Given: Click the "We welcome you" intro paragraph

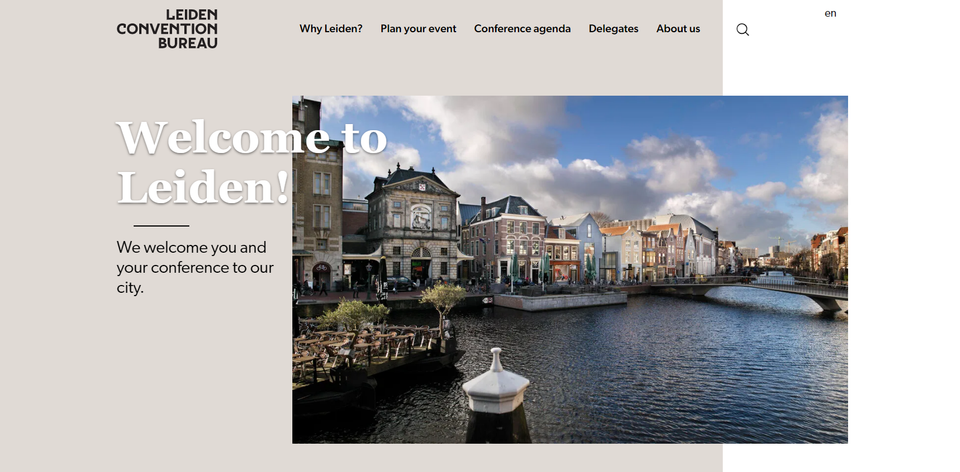Looking at the screenshot, I should (195, 267).
